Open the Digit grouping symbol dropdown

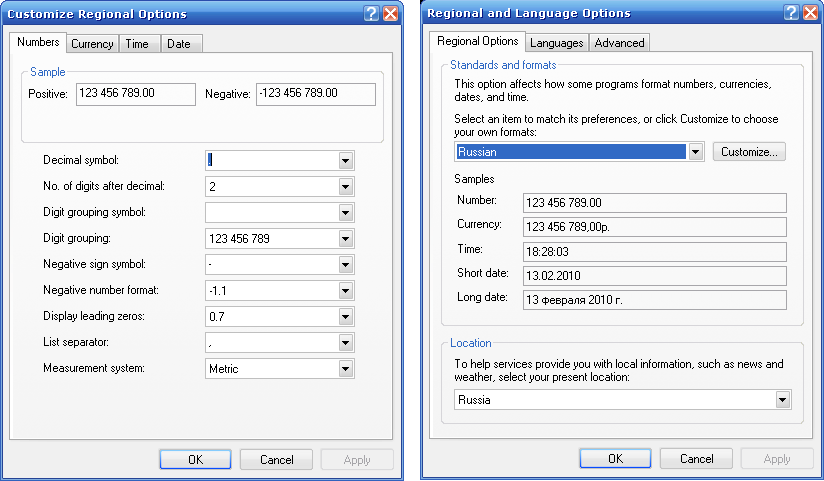(345, 212)
